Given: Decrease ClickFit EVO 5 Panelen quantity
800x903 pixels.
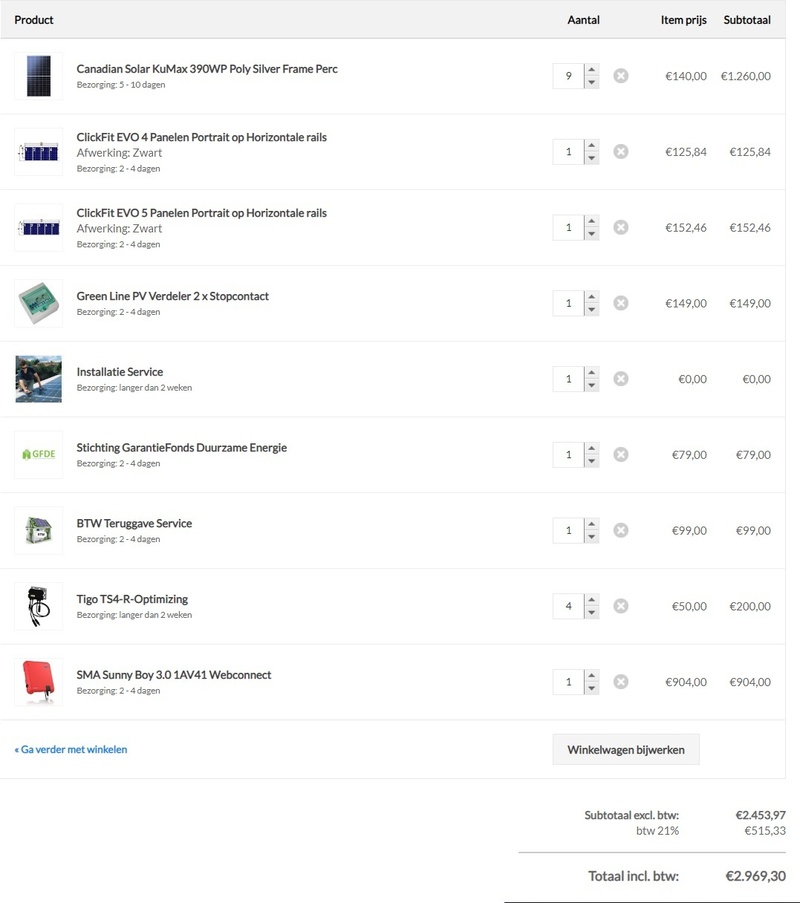Looking at the screenshot, I should pos(591,234).
